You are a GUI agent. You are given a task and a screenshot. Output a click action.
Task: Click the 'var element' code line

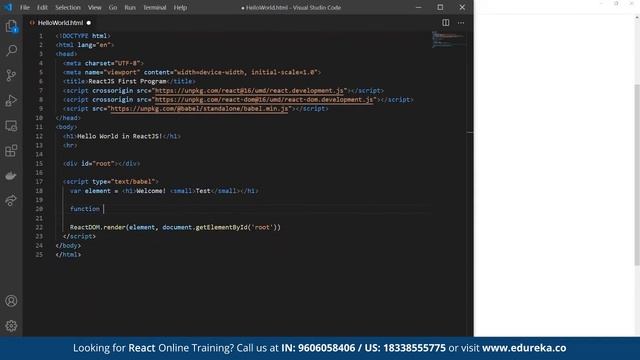click(x=164, y=191)
